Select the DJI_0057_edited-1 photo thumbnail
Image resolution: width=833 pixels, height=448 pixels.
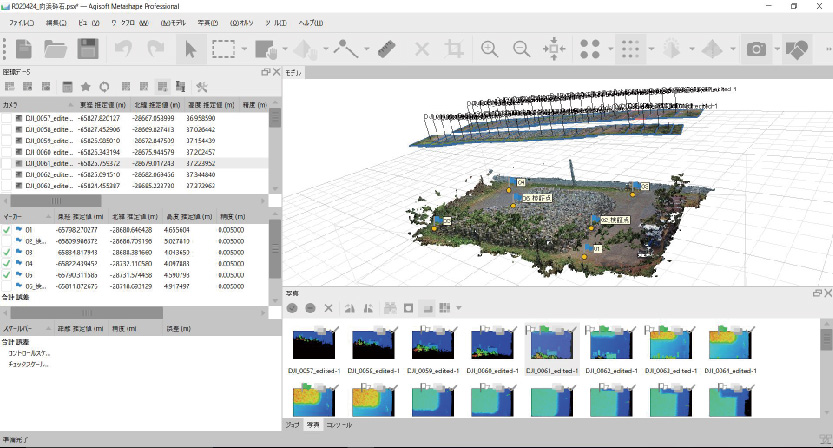tap(314, 351)
